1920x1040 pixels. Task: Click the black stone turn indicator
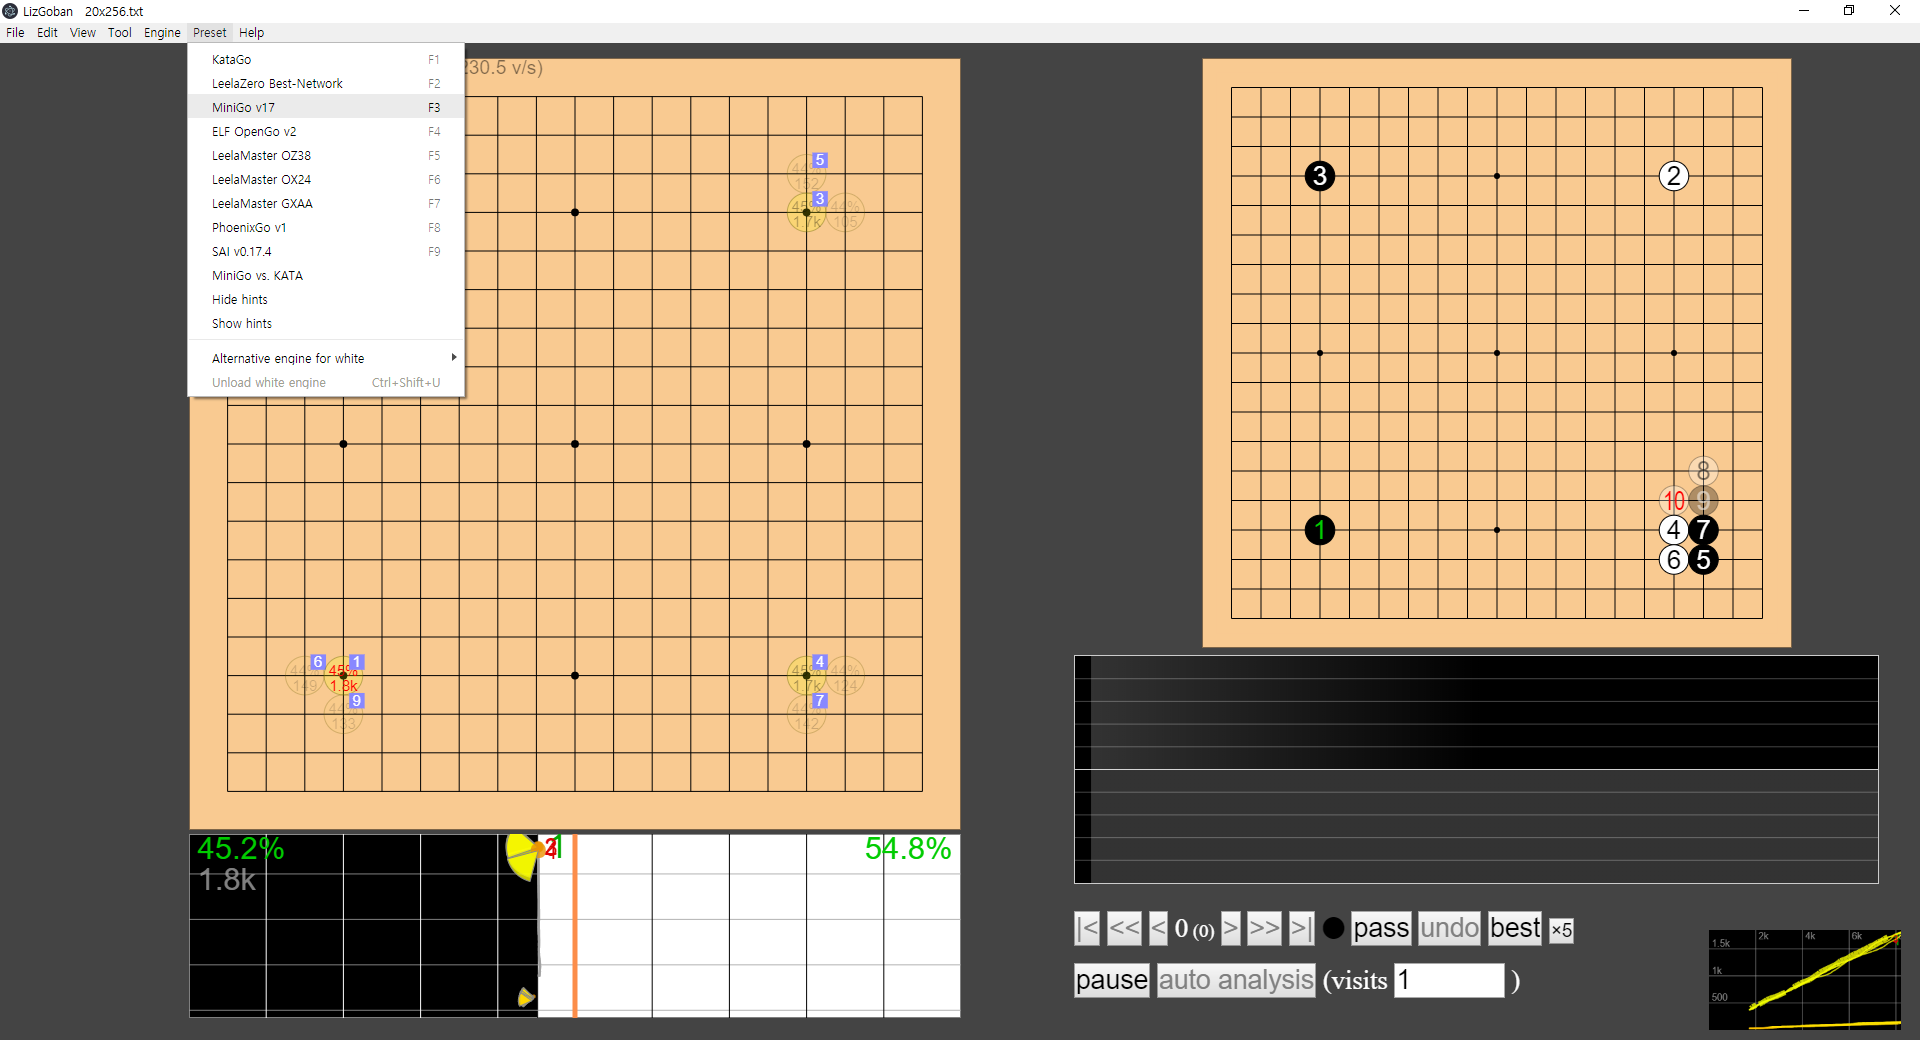coord(1333,929)
